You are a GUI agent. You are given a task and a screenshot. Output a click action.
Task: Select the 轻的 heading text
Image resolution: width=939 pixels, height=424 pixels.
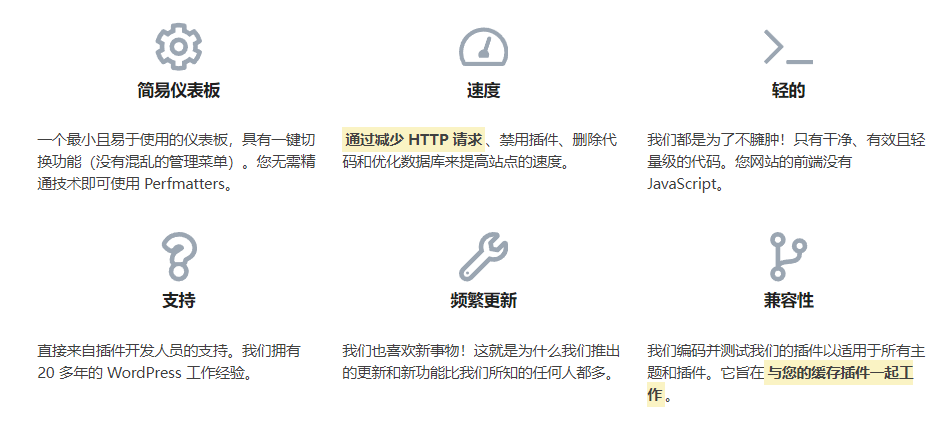788,91
